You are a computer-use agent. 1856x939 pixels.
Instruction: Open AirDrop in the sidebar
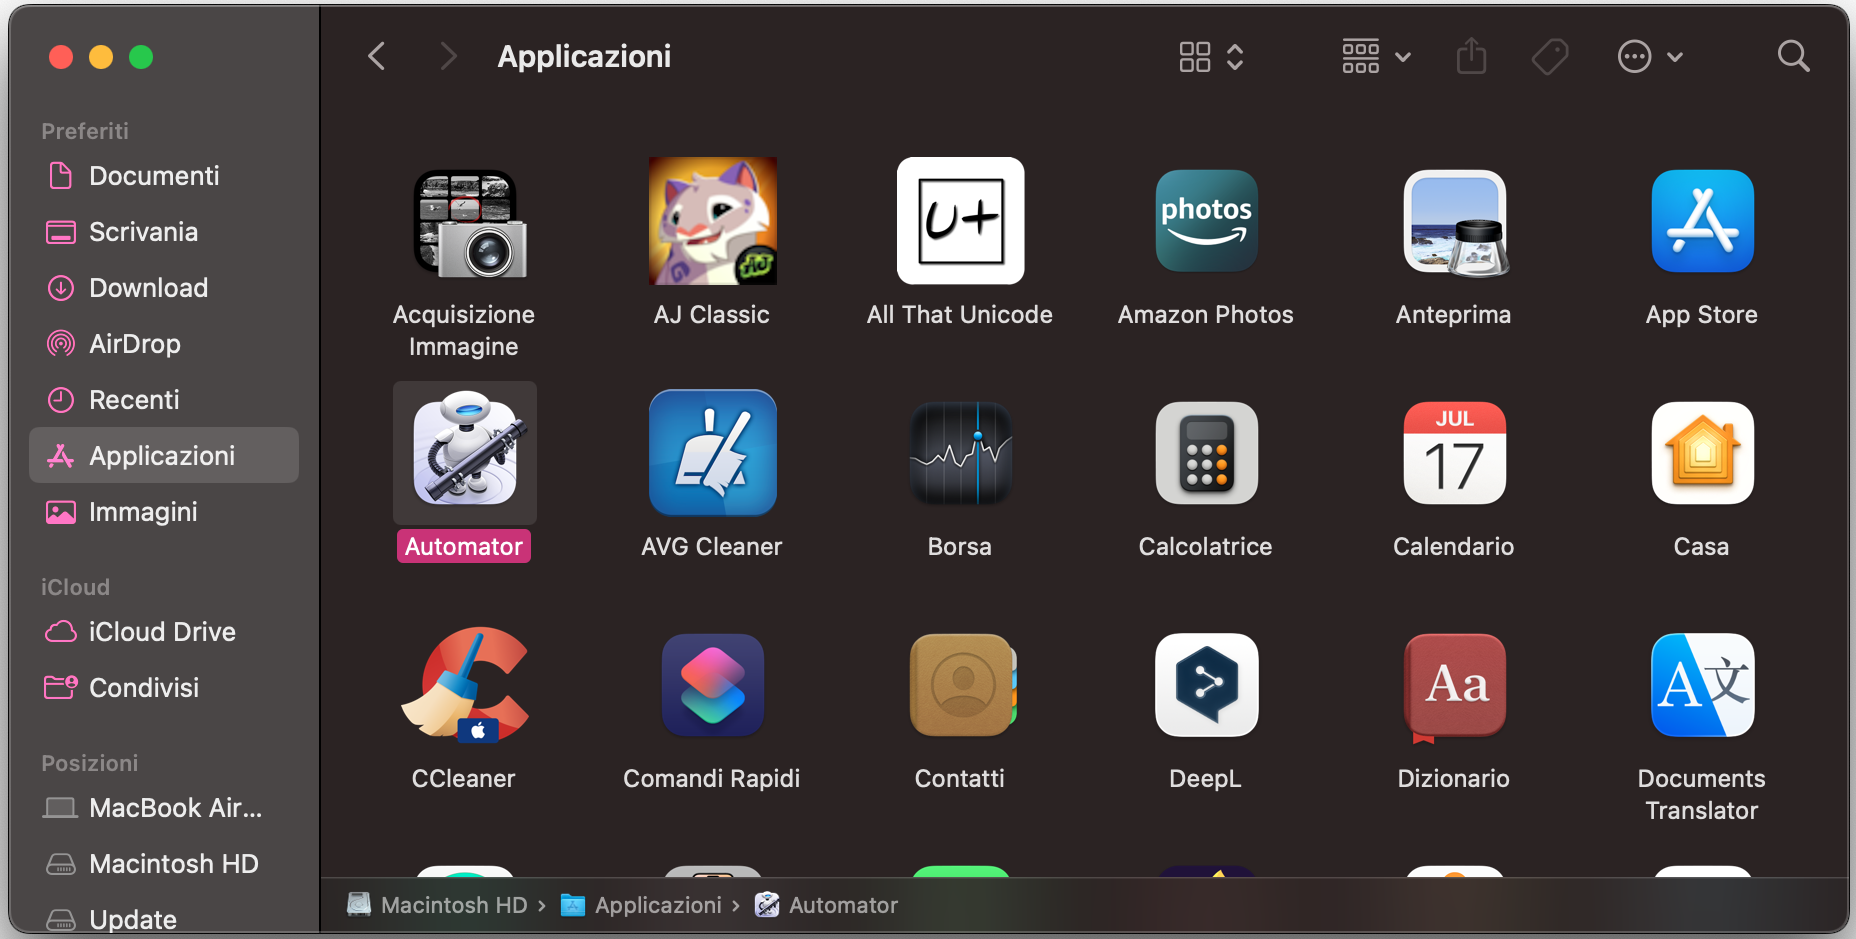click(164, 344)
